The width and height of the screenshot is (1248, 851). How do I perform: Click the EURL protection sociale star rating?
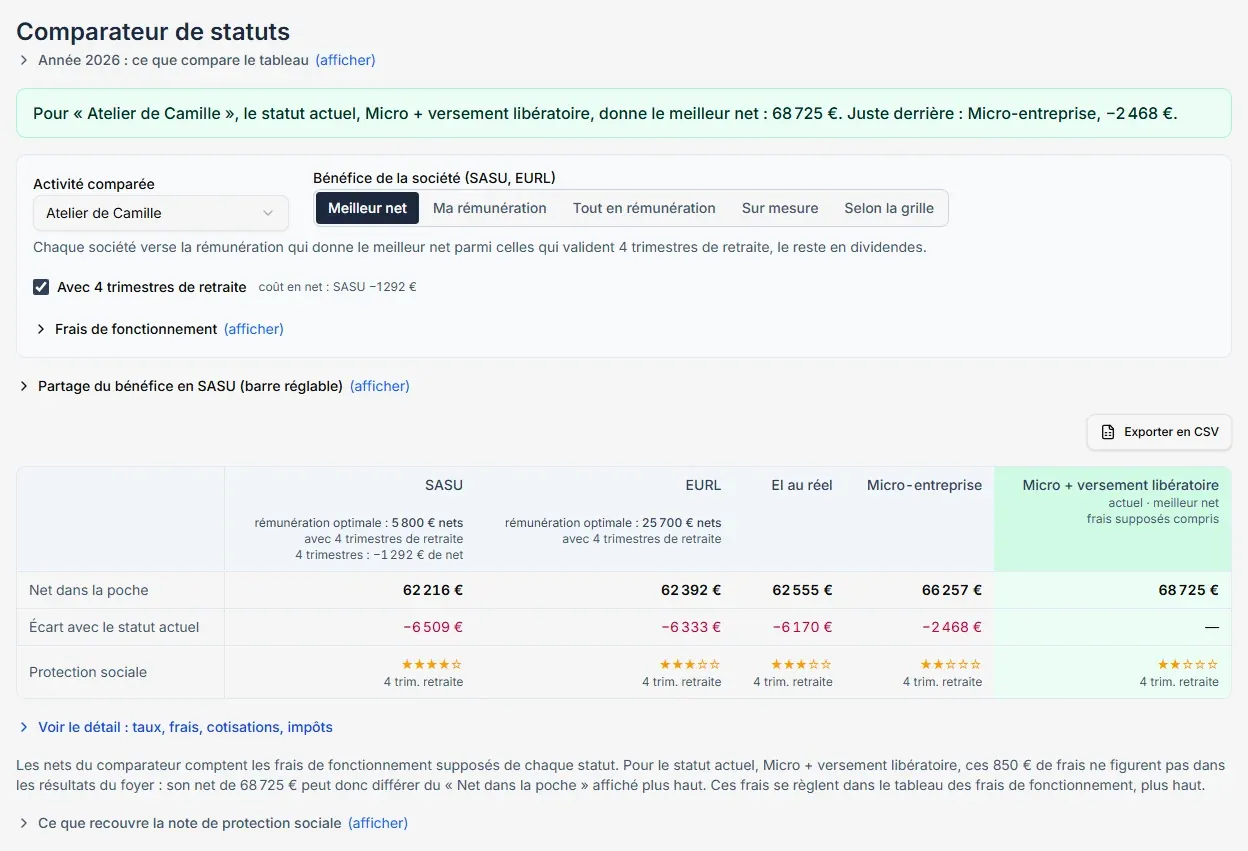point(690,664)
